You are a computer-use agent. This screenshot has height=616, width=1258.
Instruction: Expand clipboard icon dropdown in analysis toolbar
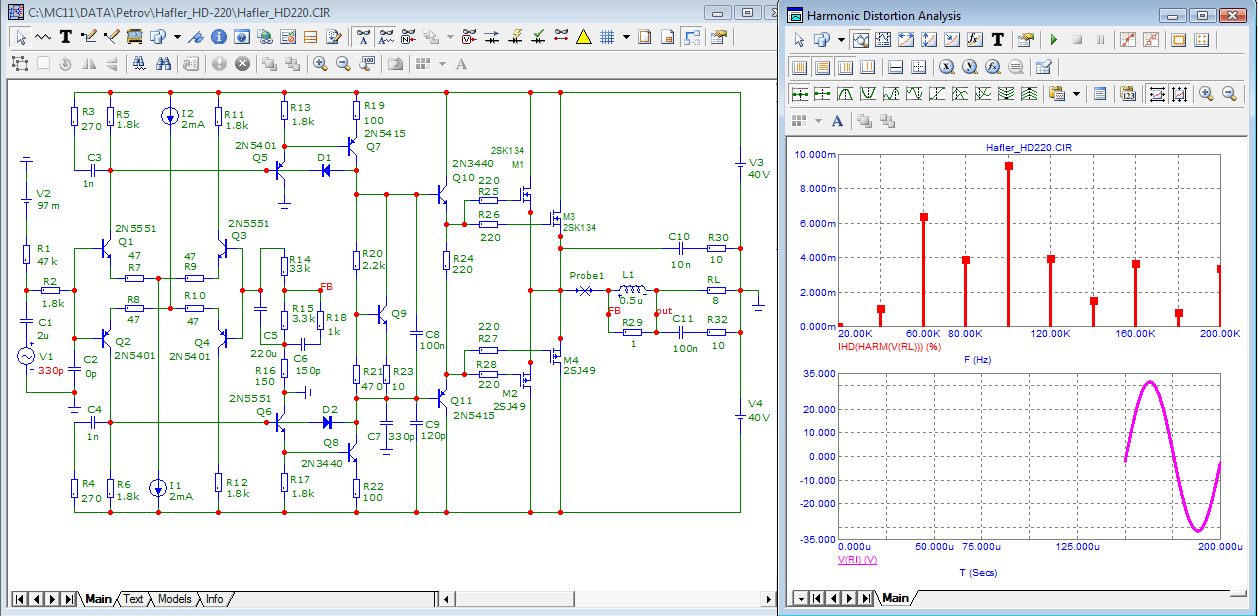[1076, 94]
